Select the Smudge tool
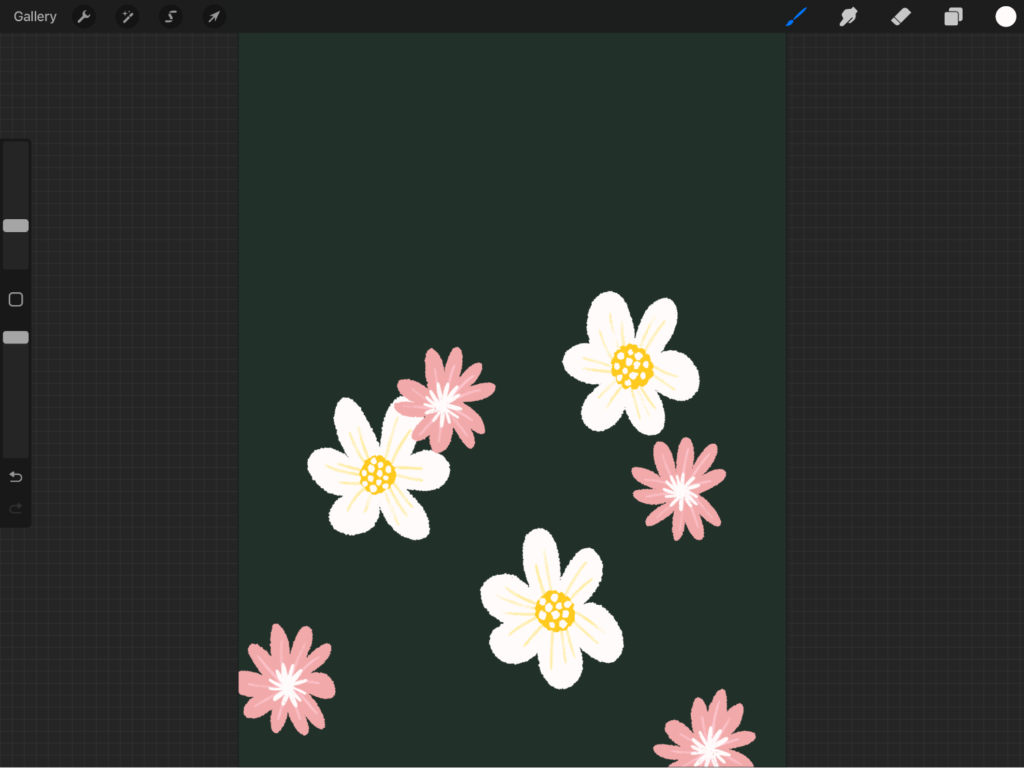The width and height of the screenshot is (1024, 768). pos(848,16)
